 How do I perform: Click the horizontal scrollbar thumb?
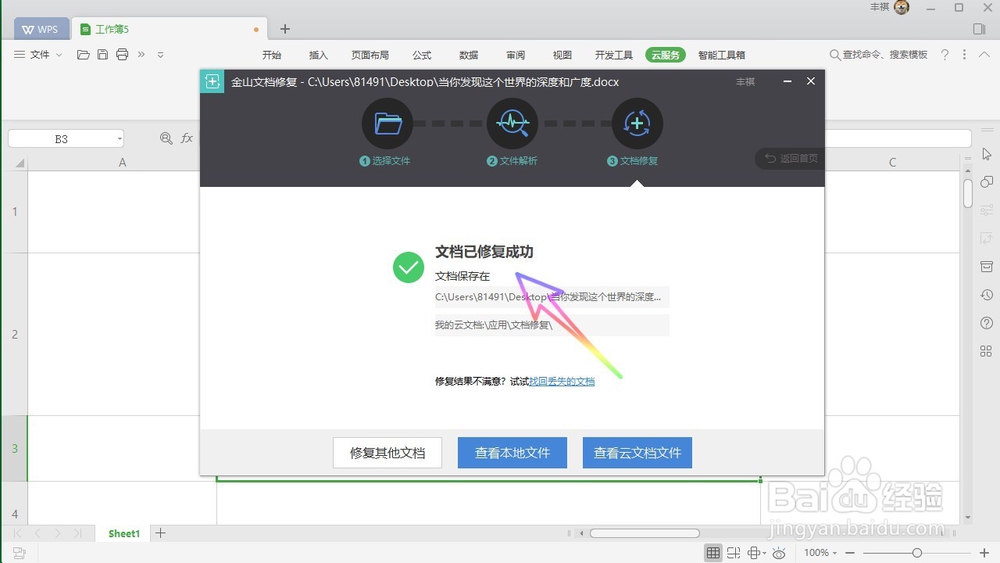[x=644, y=533]
